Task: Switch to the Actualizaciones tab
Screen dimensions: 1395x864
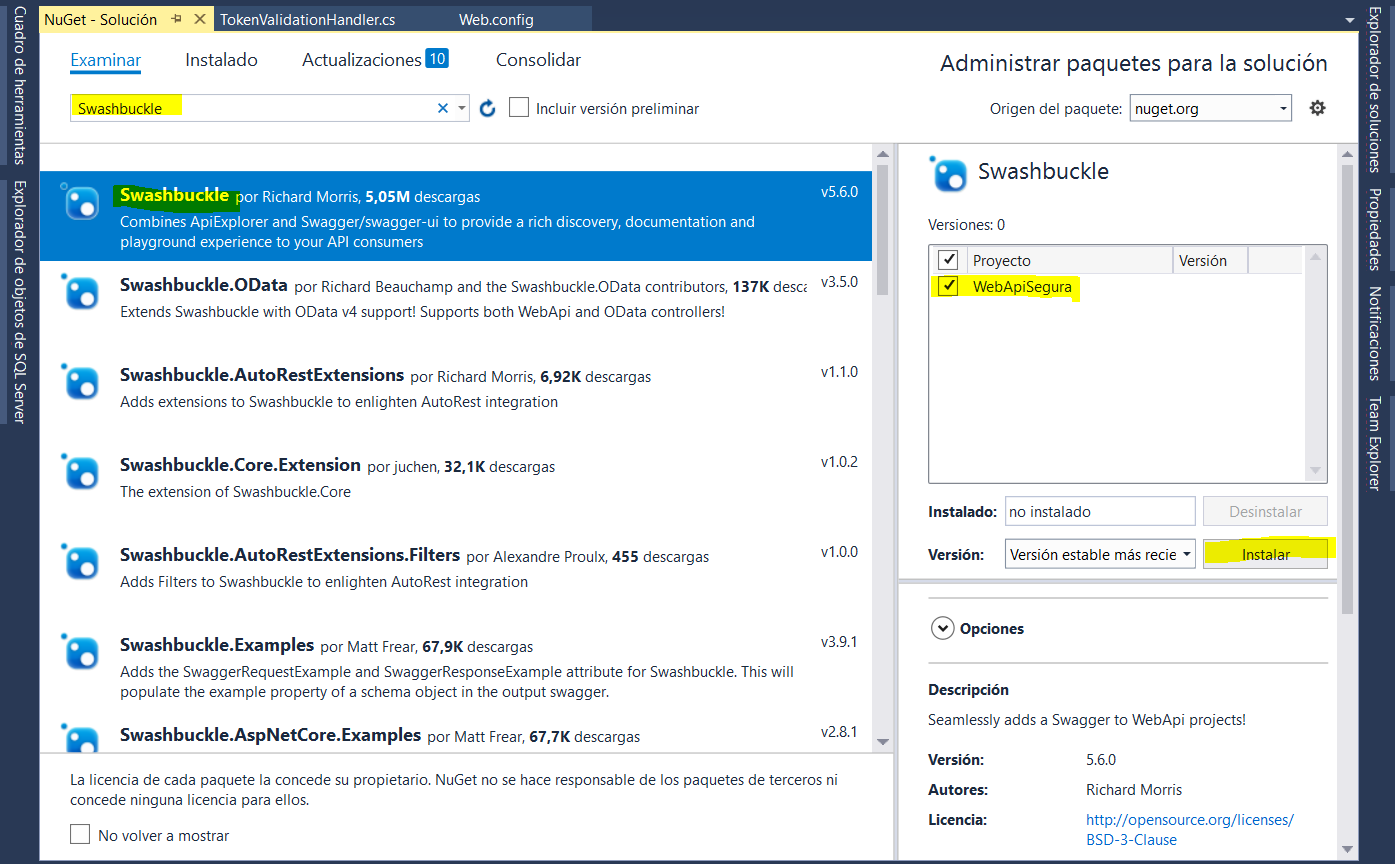Action: pyautogui.click(x=362, y=60)
